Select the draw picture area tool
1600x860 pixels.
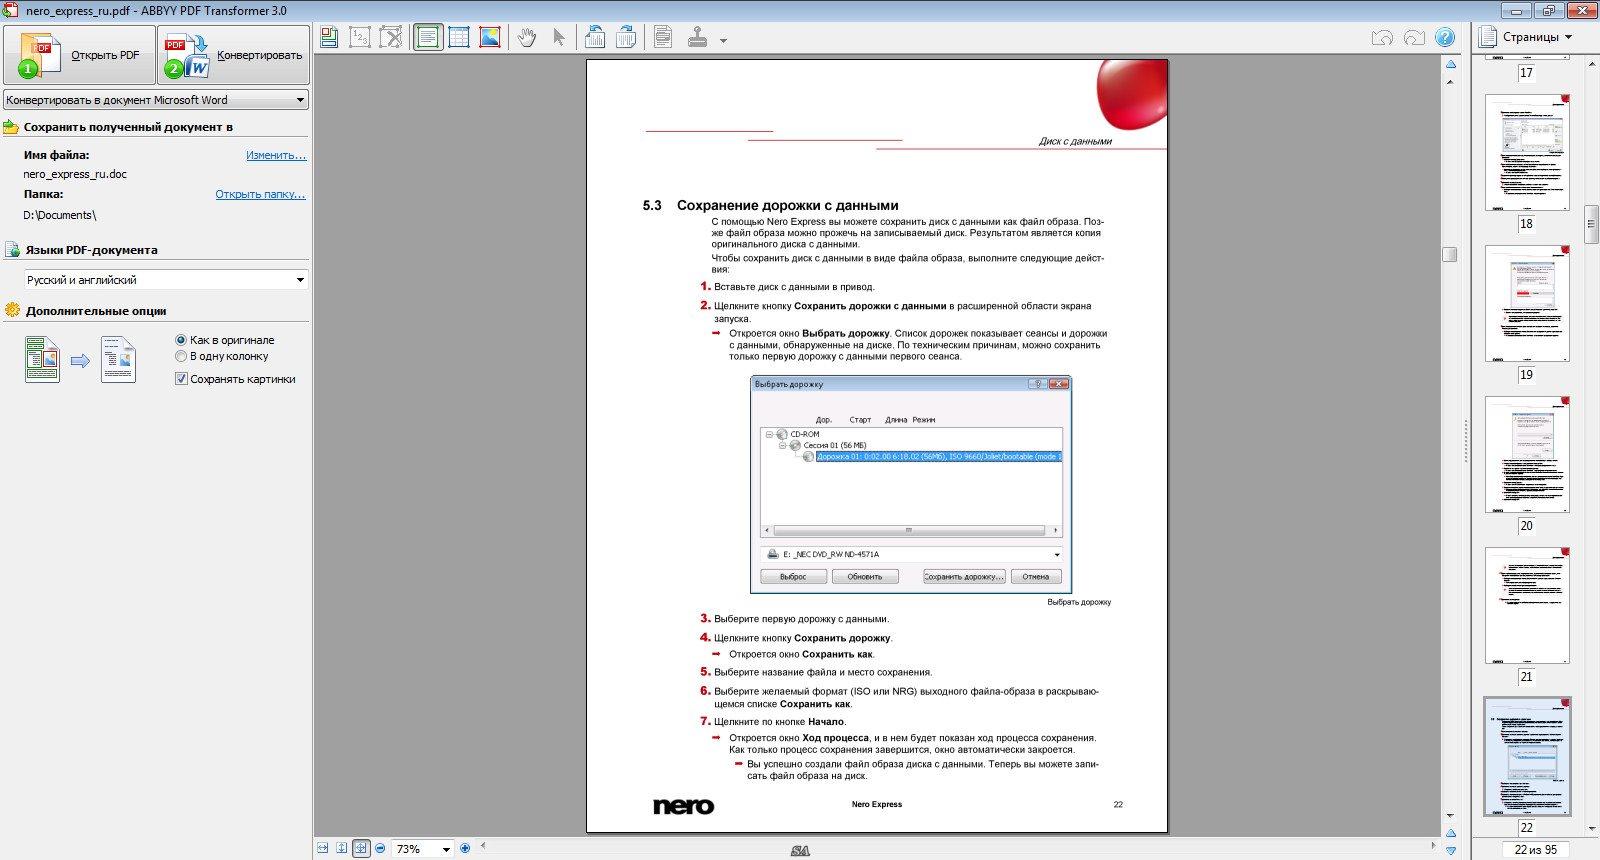coord(490,37)
